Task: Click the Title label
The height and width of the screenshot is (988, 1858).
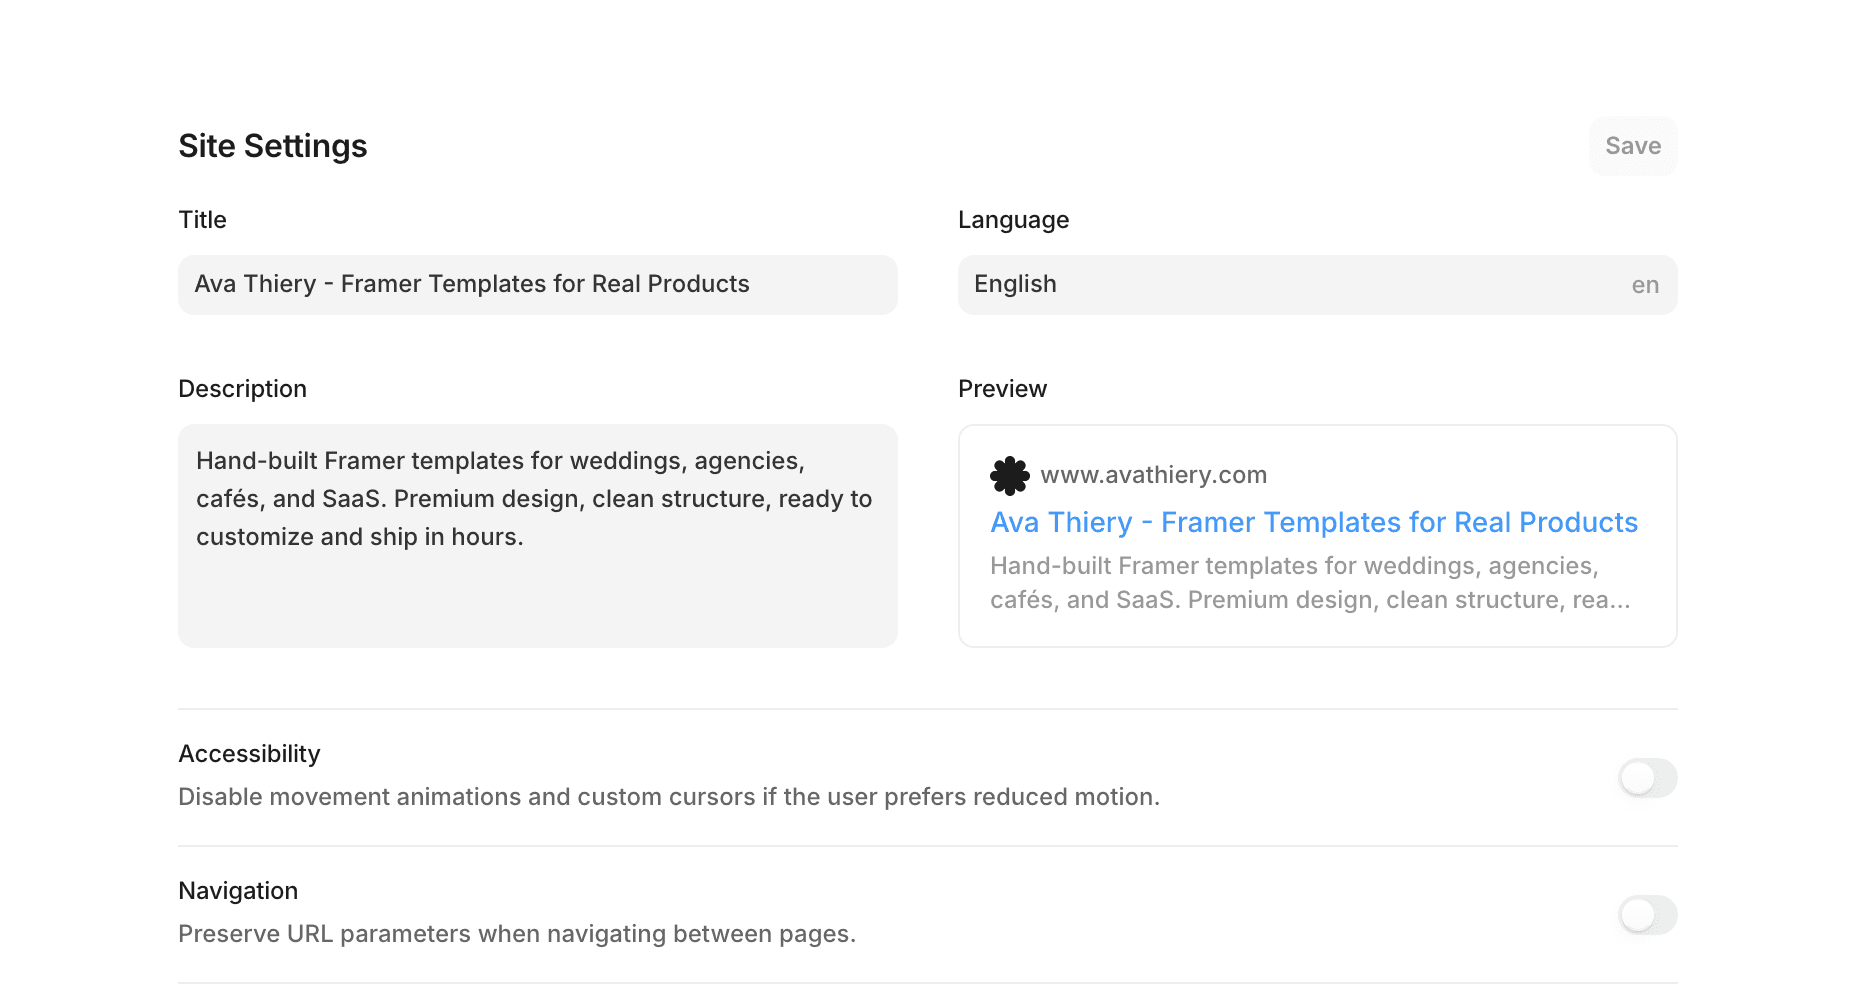Action: pyautogui.click(x=202, y=220)
